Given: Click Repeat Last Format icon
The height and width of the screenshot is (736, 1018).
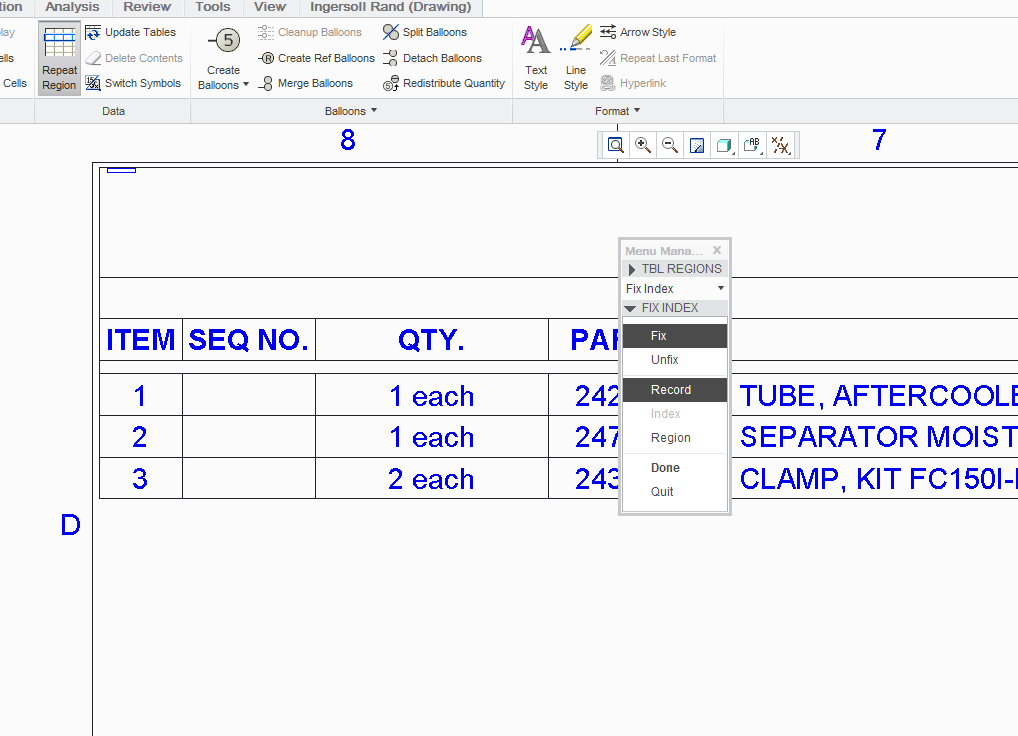Looking at the screenshot, I should [608, 58].
